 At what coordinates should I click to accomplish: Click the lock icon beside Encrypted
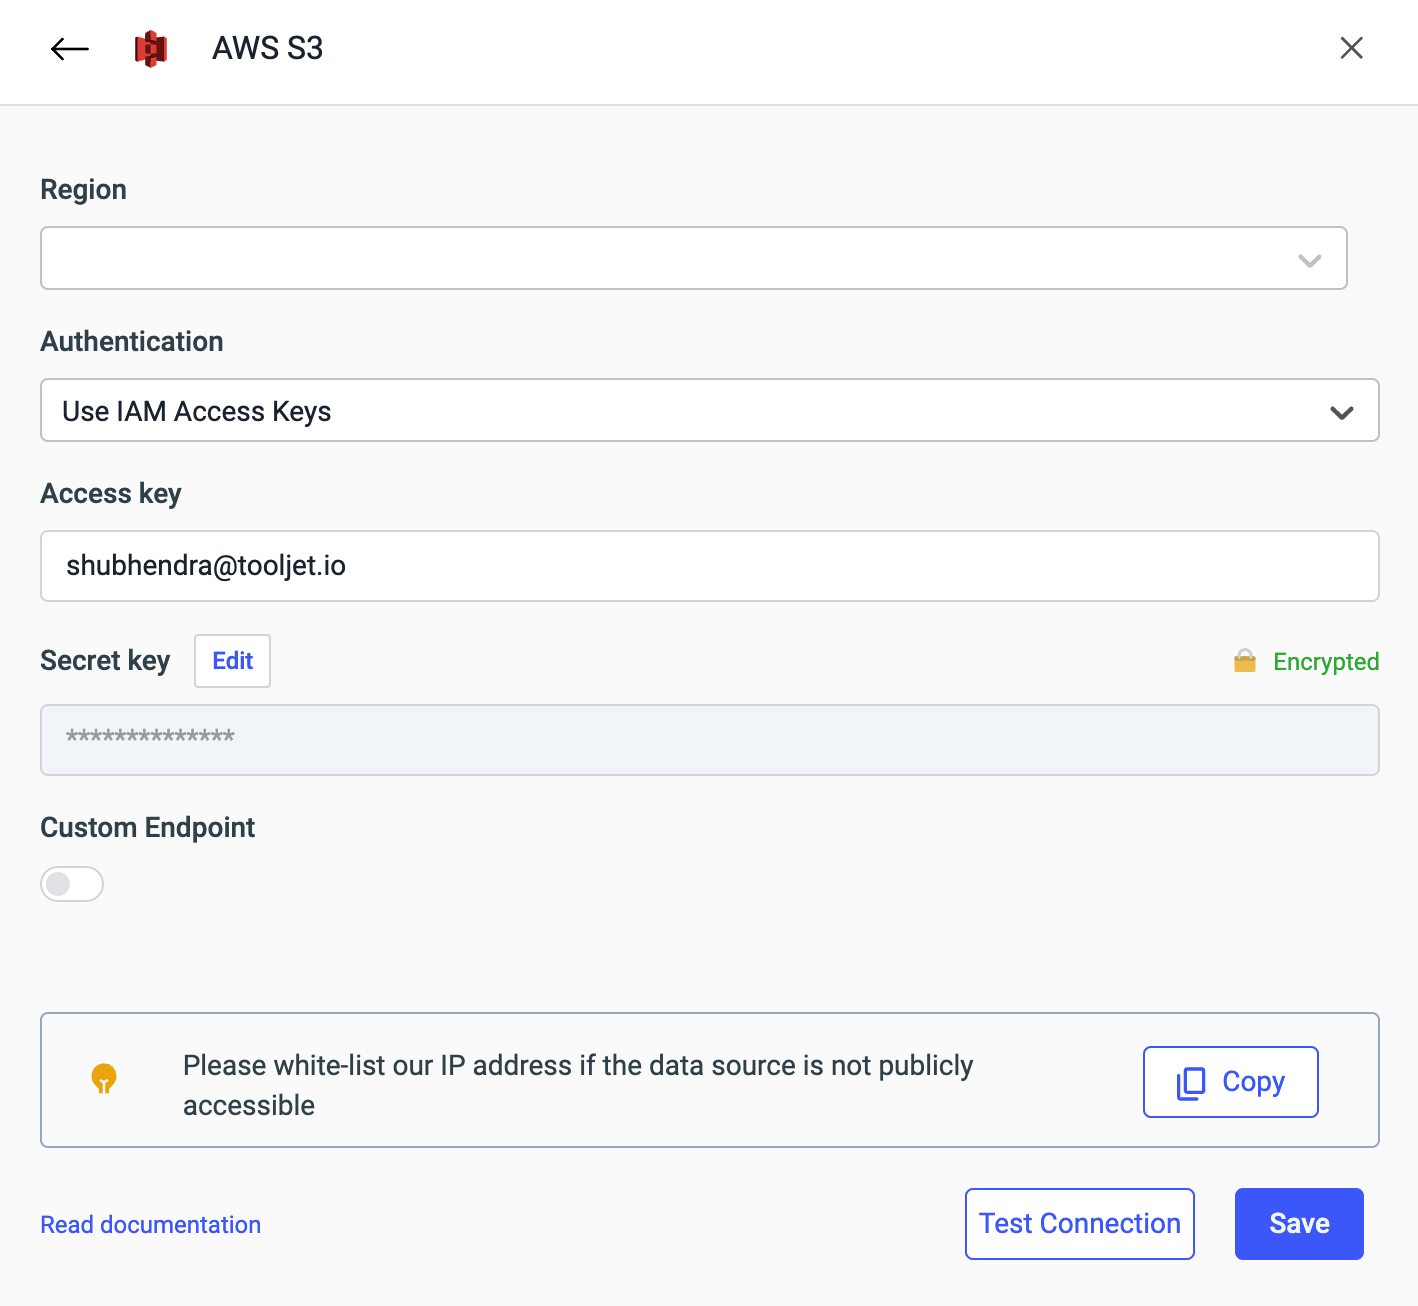pyautogui.click(x=1245, y=661)
